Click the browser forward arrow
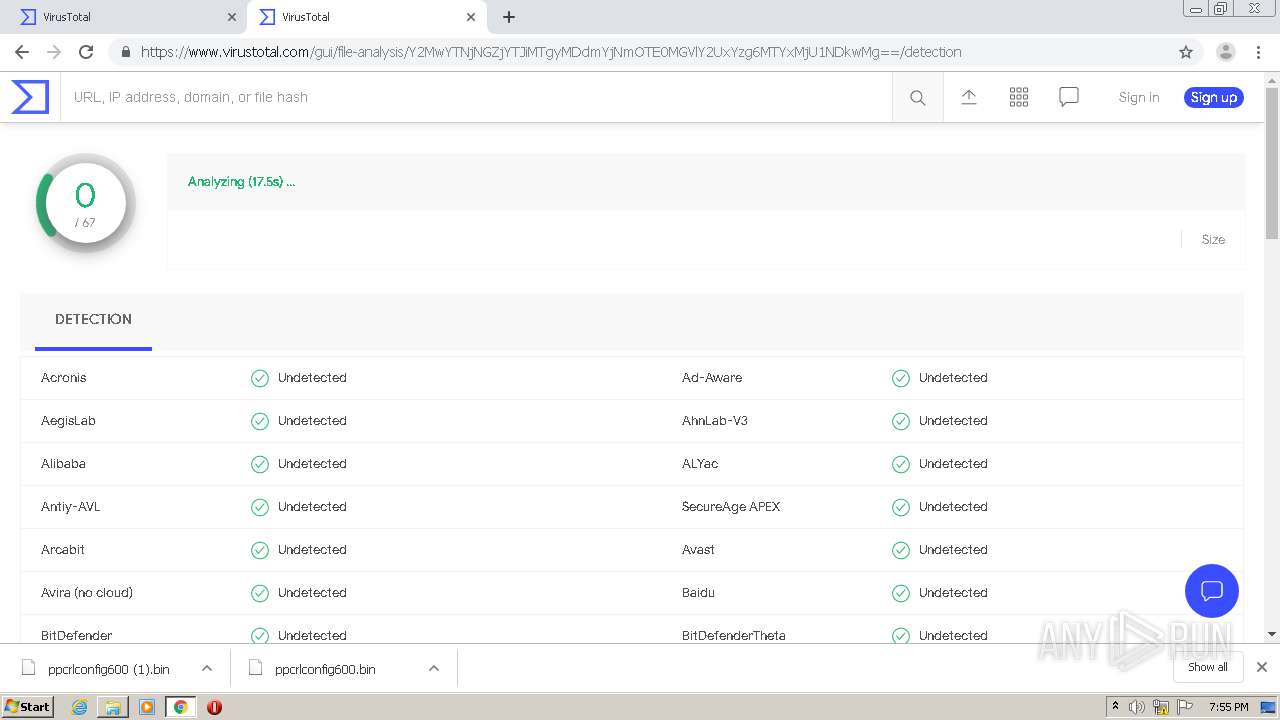 click(54, 52)
